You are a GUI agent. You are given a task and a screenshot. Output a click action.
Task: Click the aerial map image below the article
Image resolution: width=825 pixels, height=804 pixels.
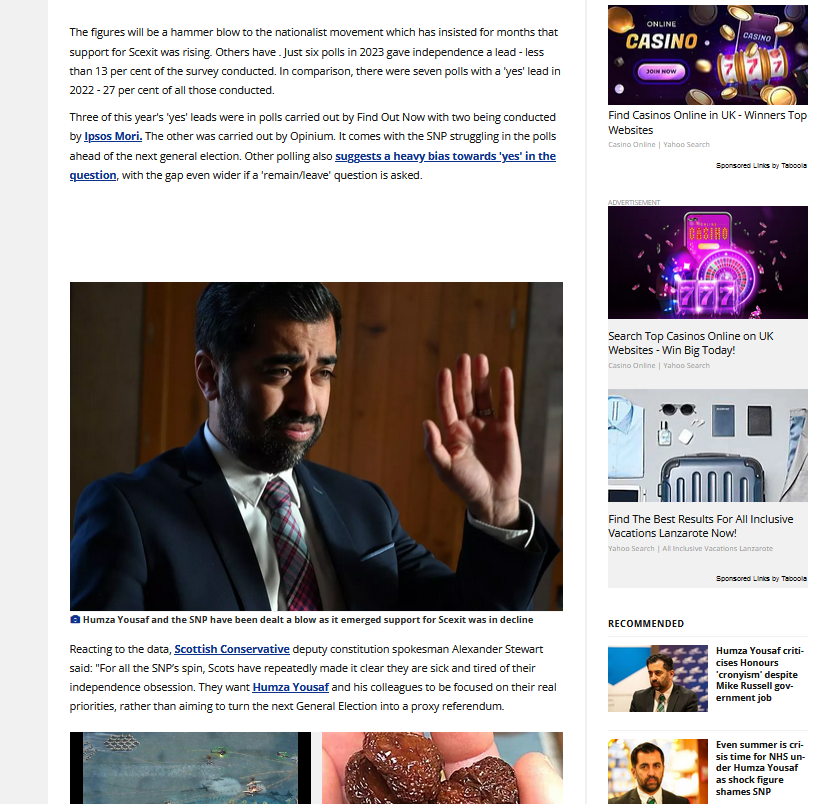click(x=190, y=768)
